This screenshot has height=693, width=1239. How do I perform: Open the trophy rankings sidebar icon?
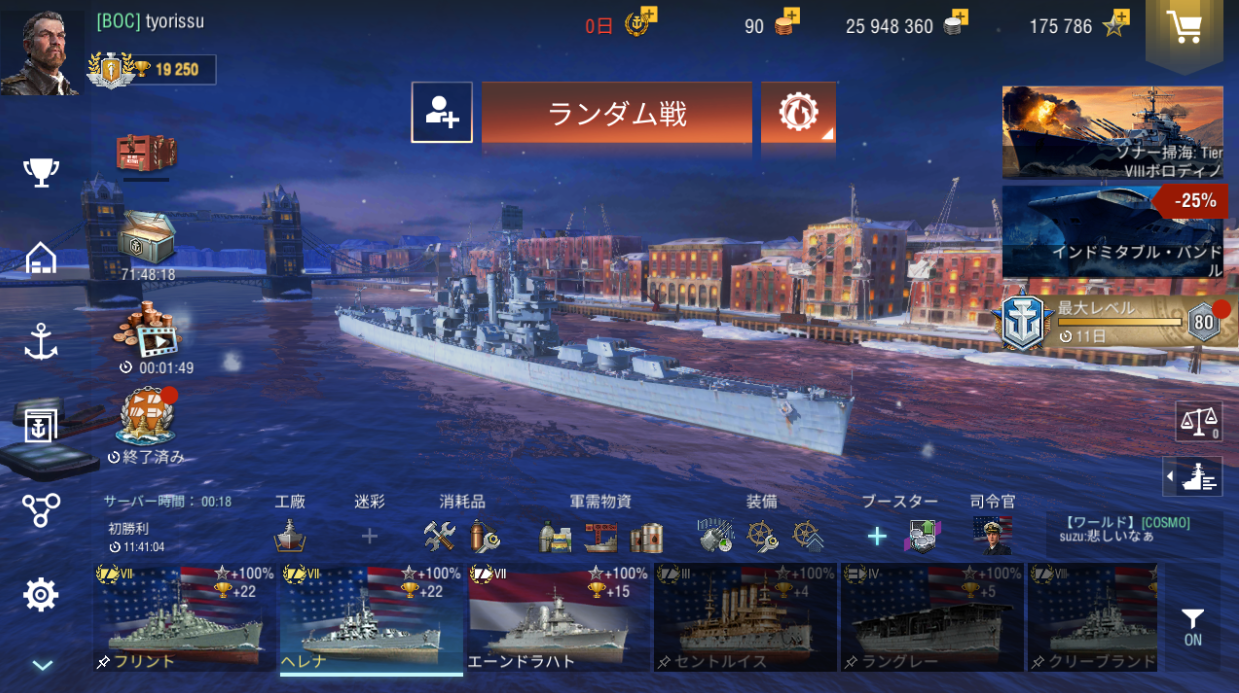point(41,171)
